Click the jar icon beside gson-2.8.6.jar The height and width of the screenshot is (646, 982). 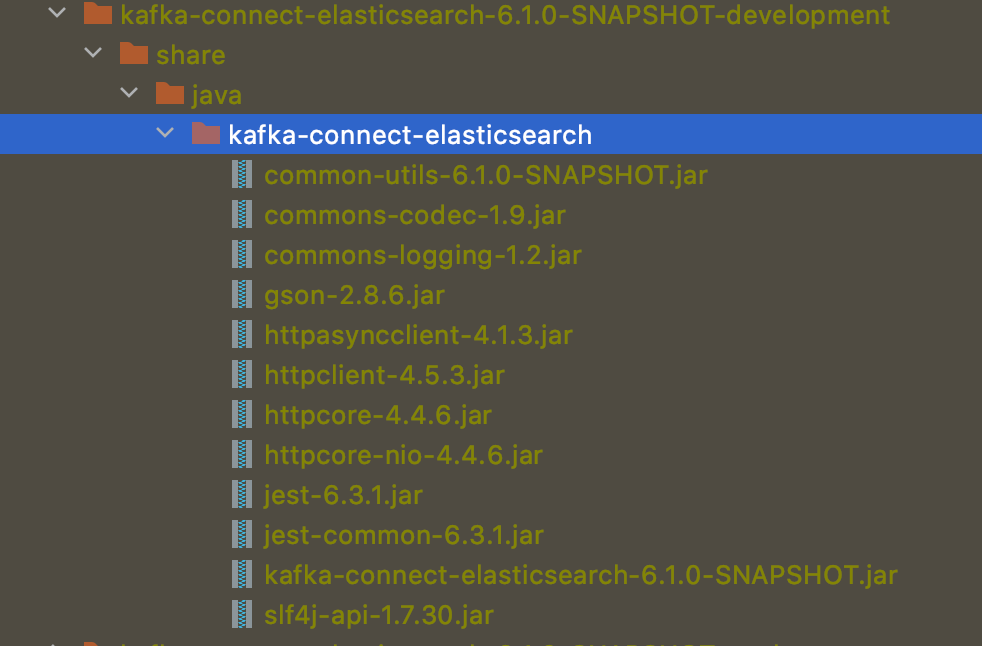coord(241,294)
